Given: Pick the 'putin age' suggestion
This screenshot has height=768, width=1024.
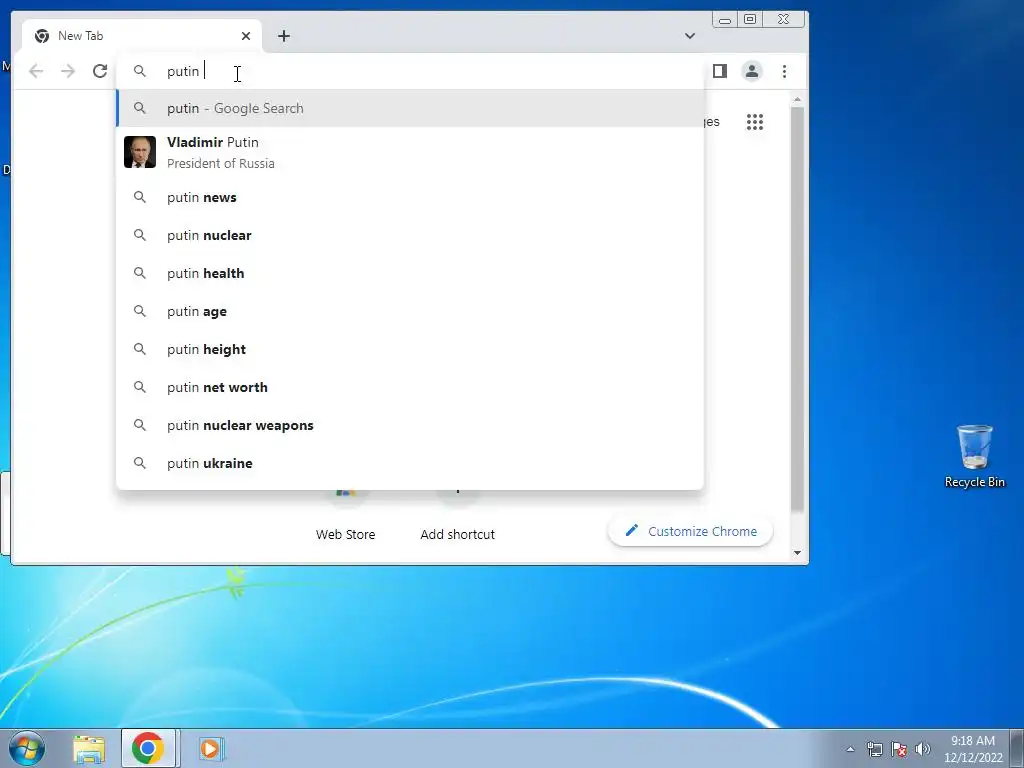Looking at the screenshot, I should click(x=410, y=312).
